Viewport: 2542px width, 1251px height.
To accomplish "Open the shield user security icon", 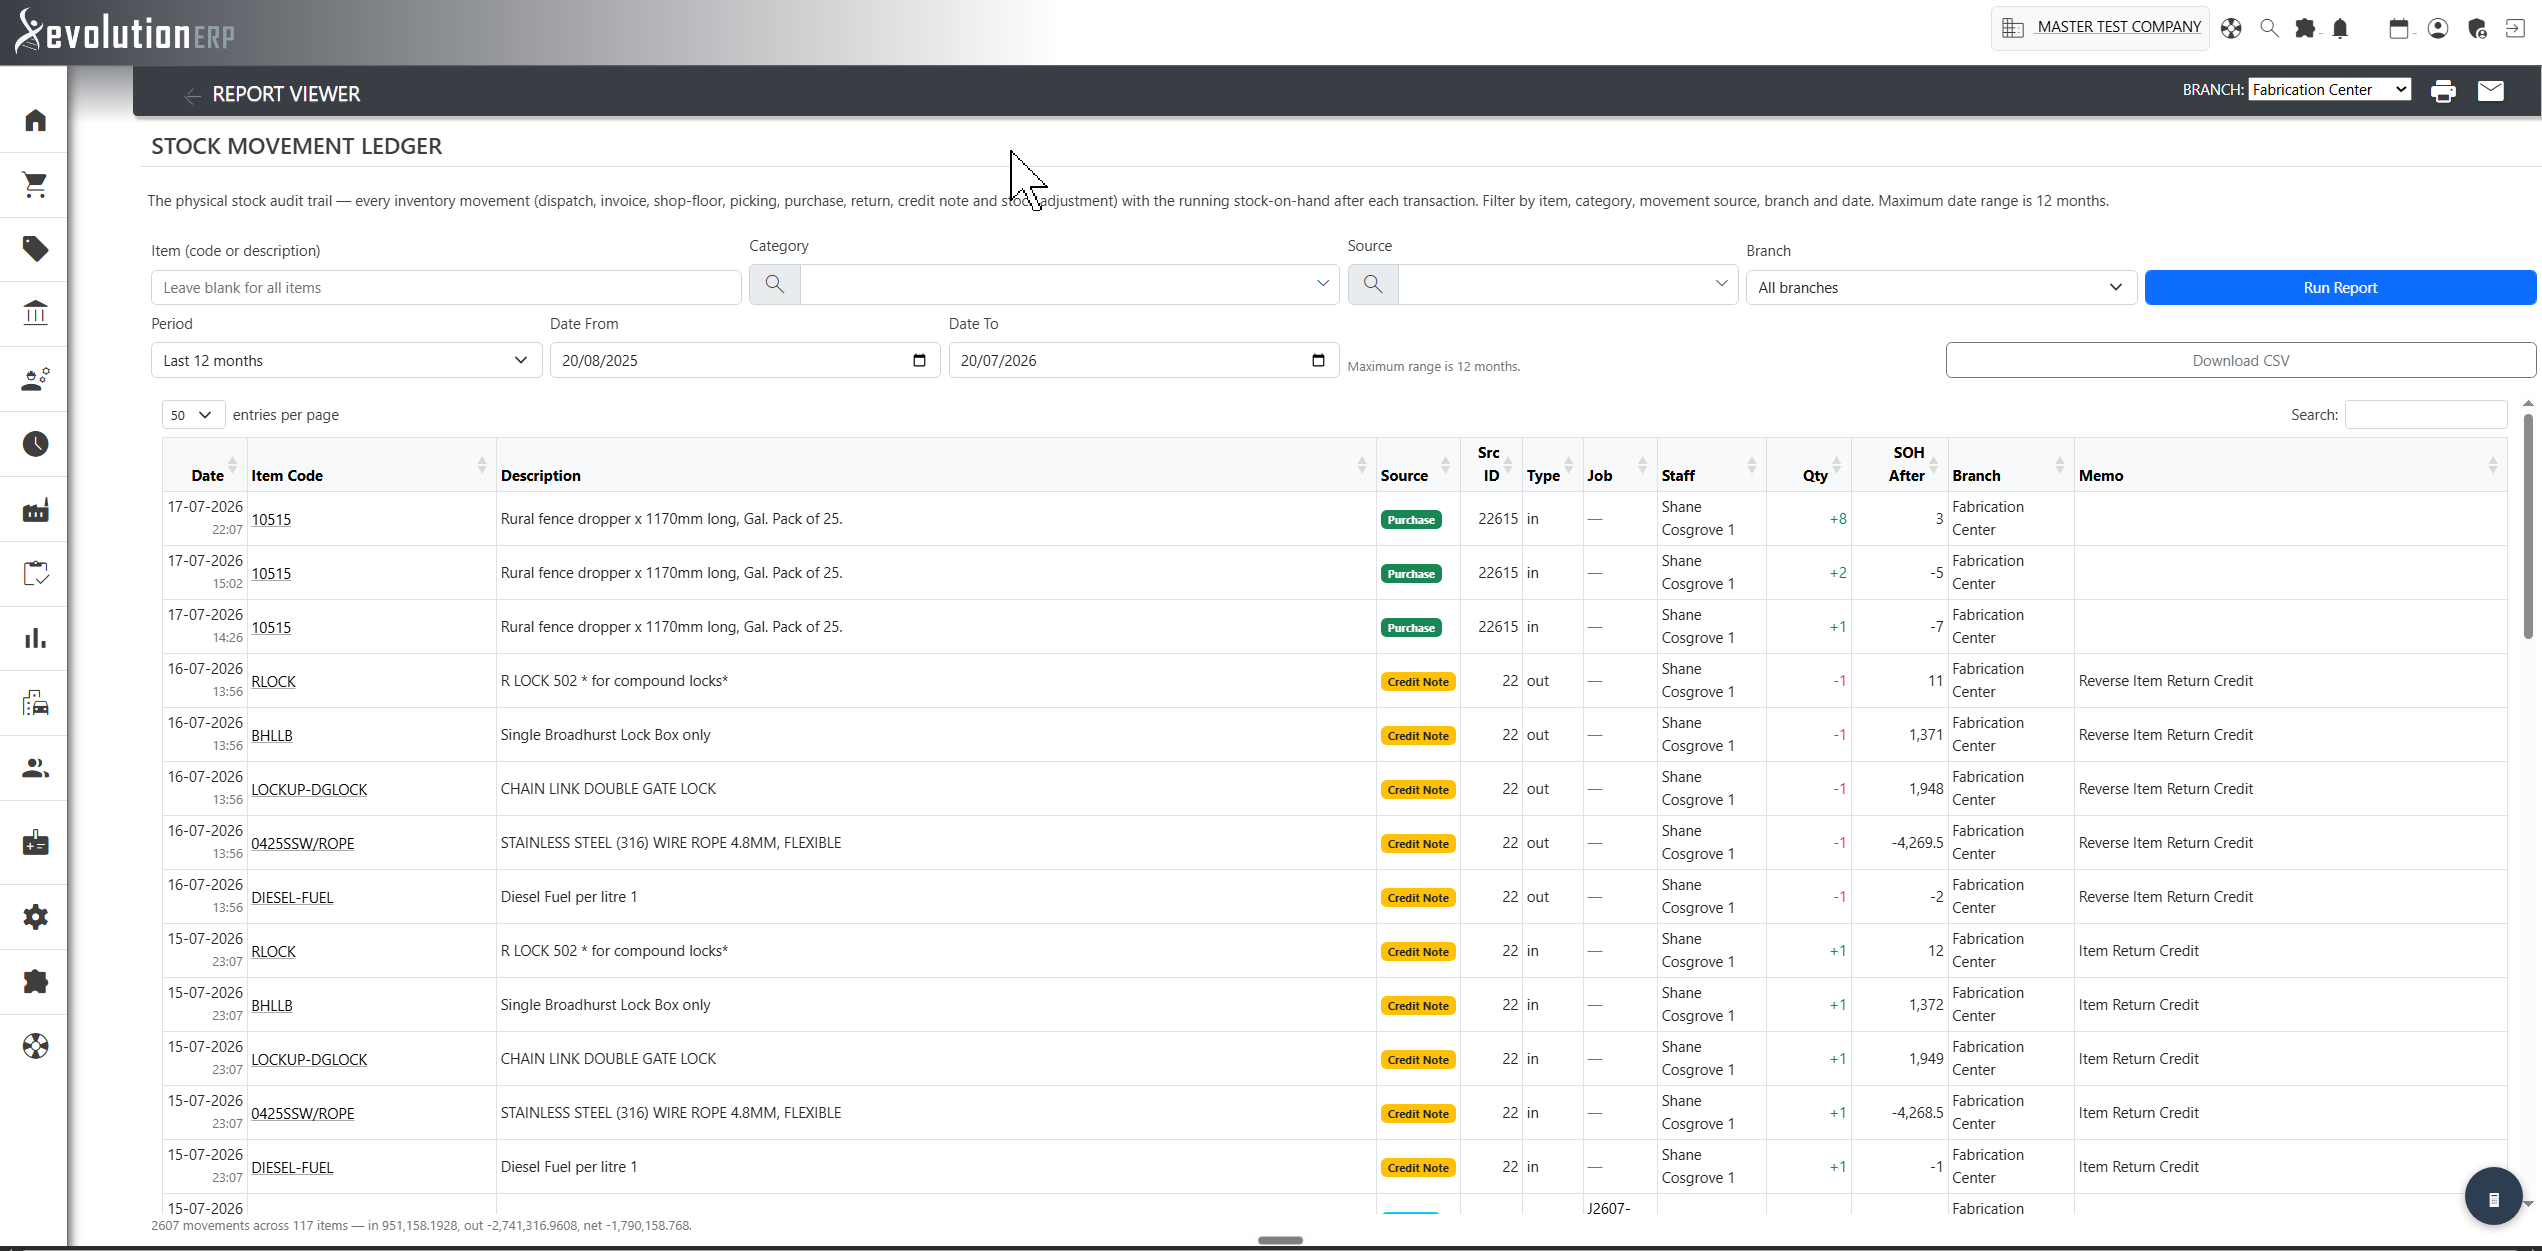I will [2477, 28].
